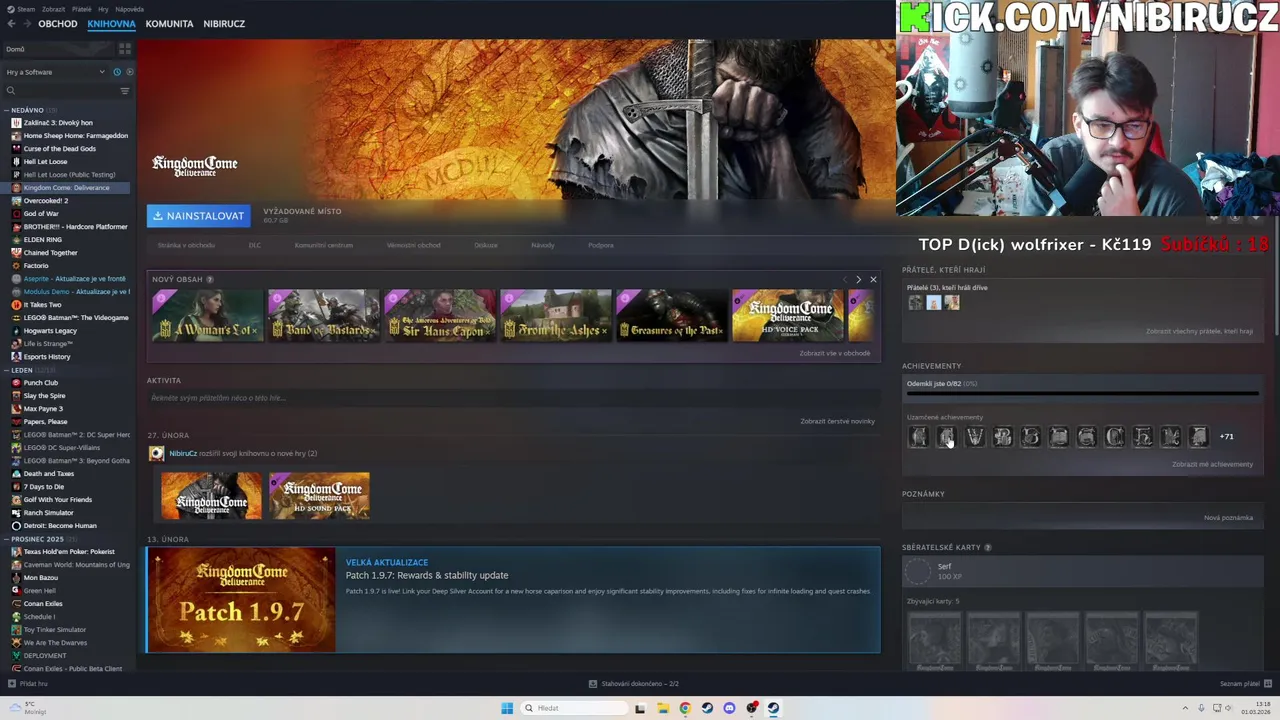Open the Přátelé menu
This screenshot has width=1280, height=720.
(x=82, y=9)
